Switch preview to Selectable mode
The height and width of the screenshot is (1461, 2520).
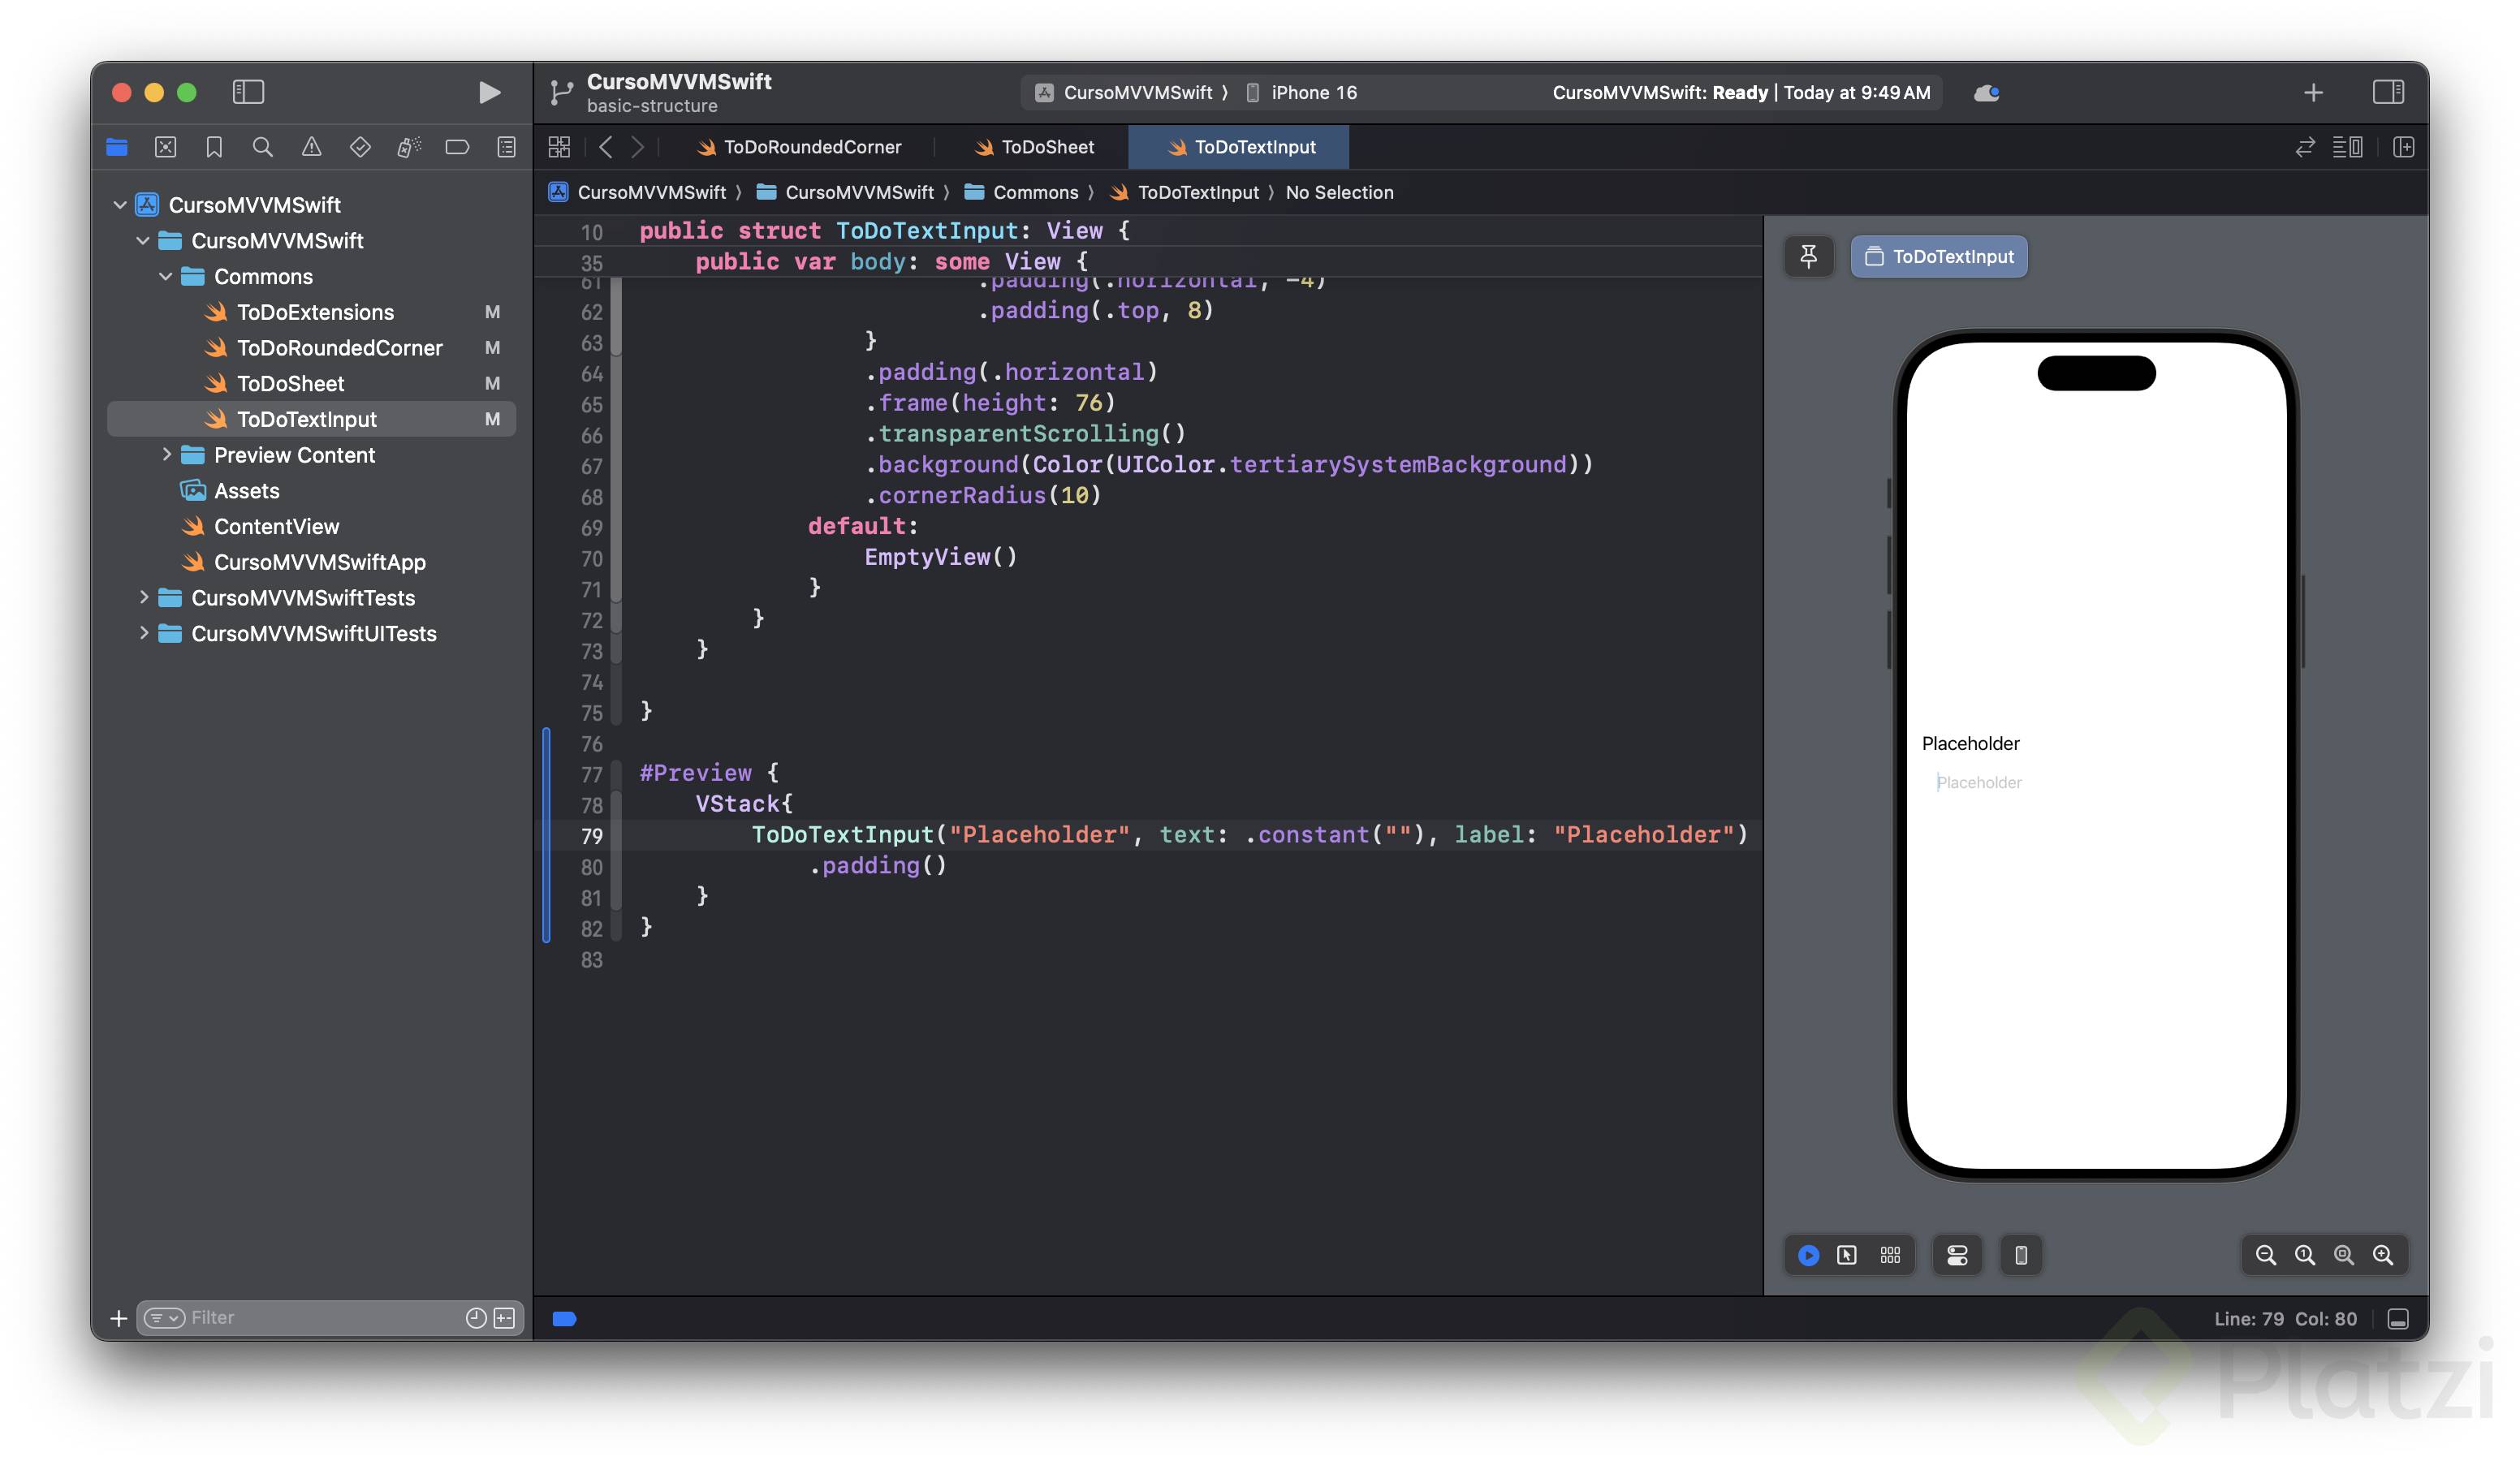tap(1846, 1255)
